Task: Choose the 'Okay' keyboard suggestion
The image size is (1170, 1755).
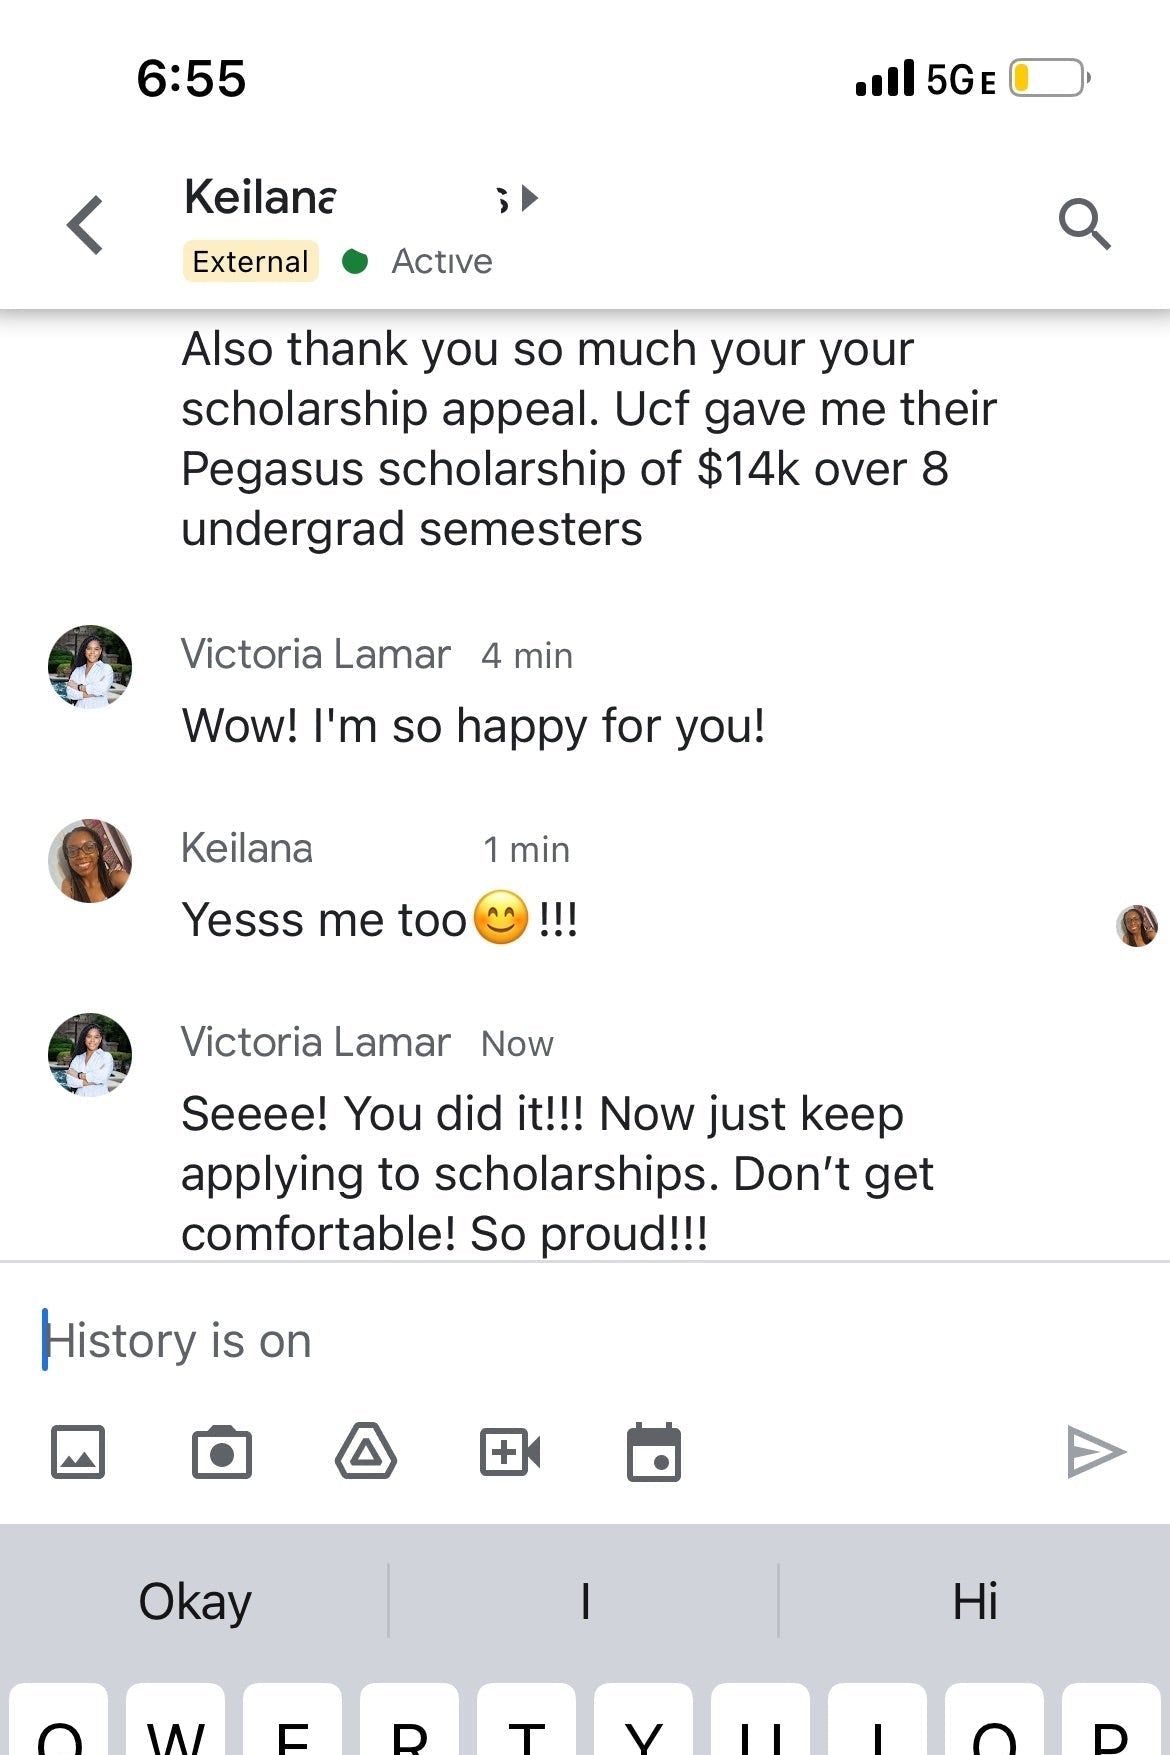Action: [x=195, y=1601]
